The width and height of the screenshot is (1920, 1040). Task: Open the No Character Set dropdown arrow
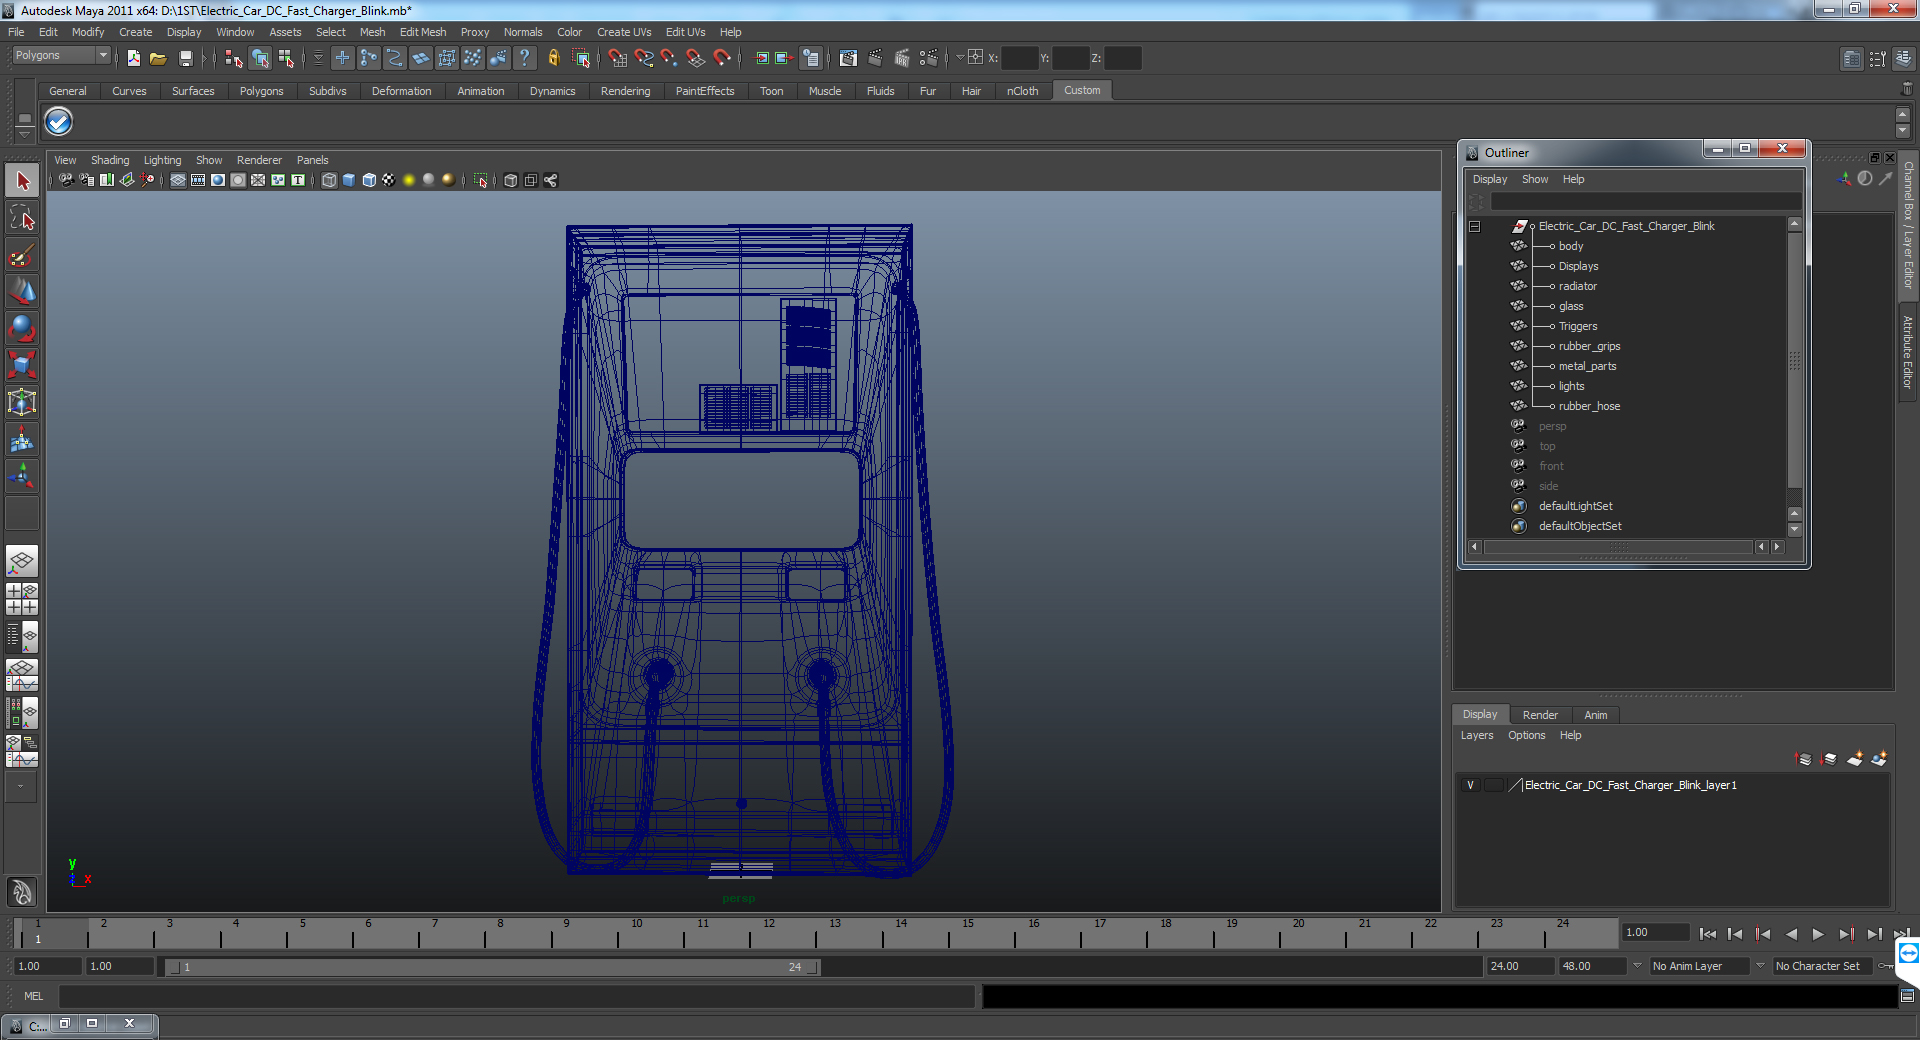coord(1760,966)
